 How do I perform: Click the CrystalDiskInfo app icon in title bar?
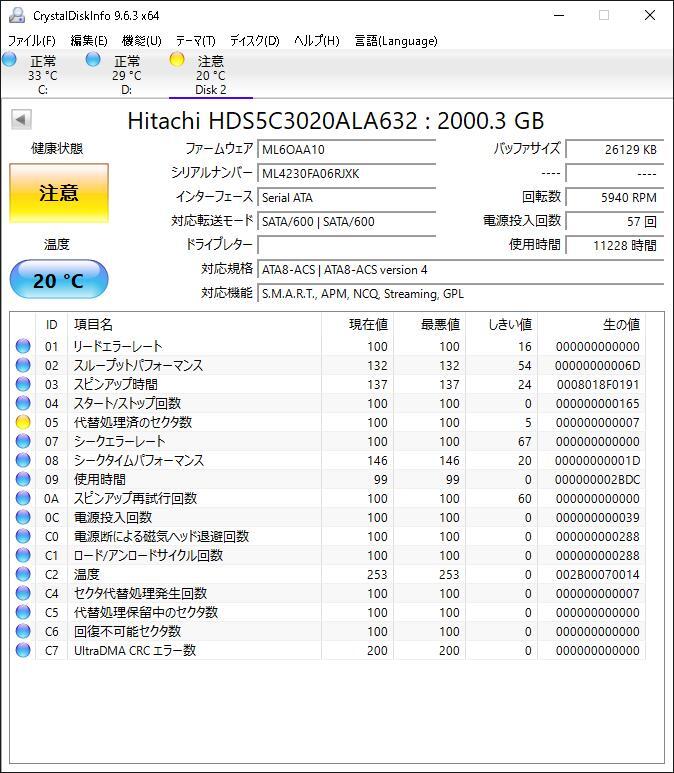tap(17, 15)
